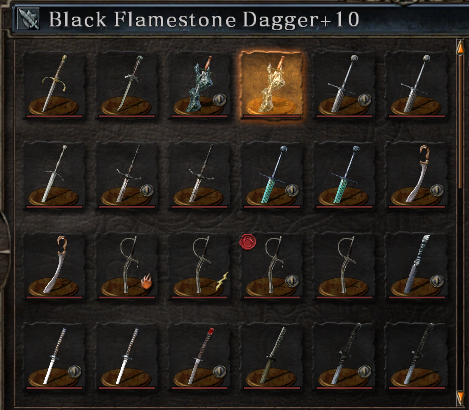Click the scroll down arrow
This screenshot has height=410, width=469.
point(460,397)
